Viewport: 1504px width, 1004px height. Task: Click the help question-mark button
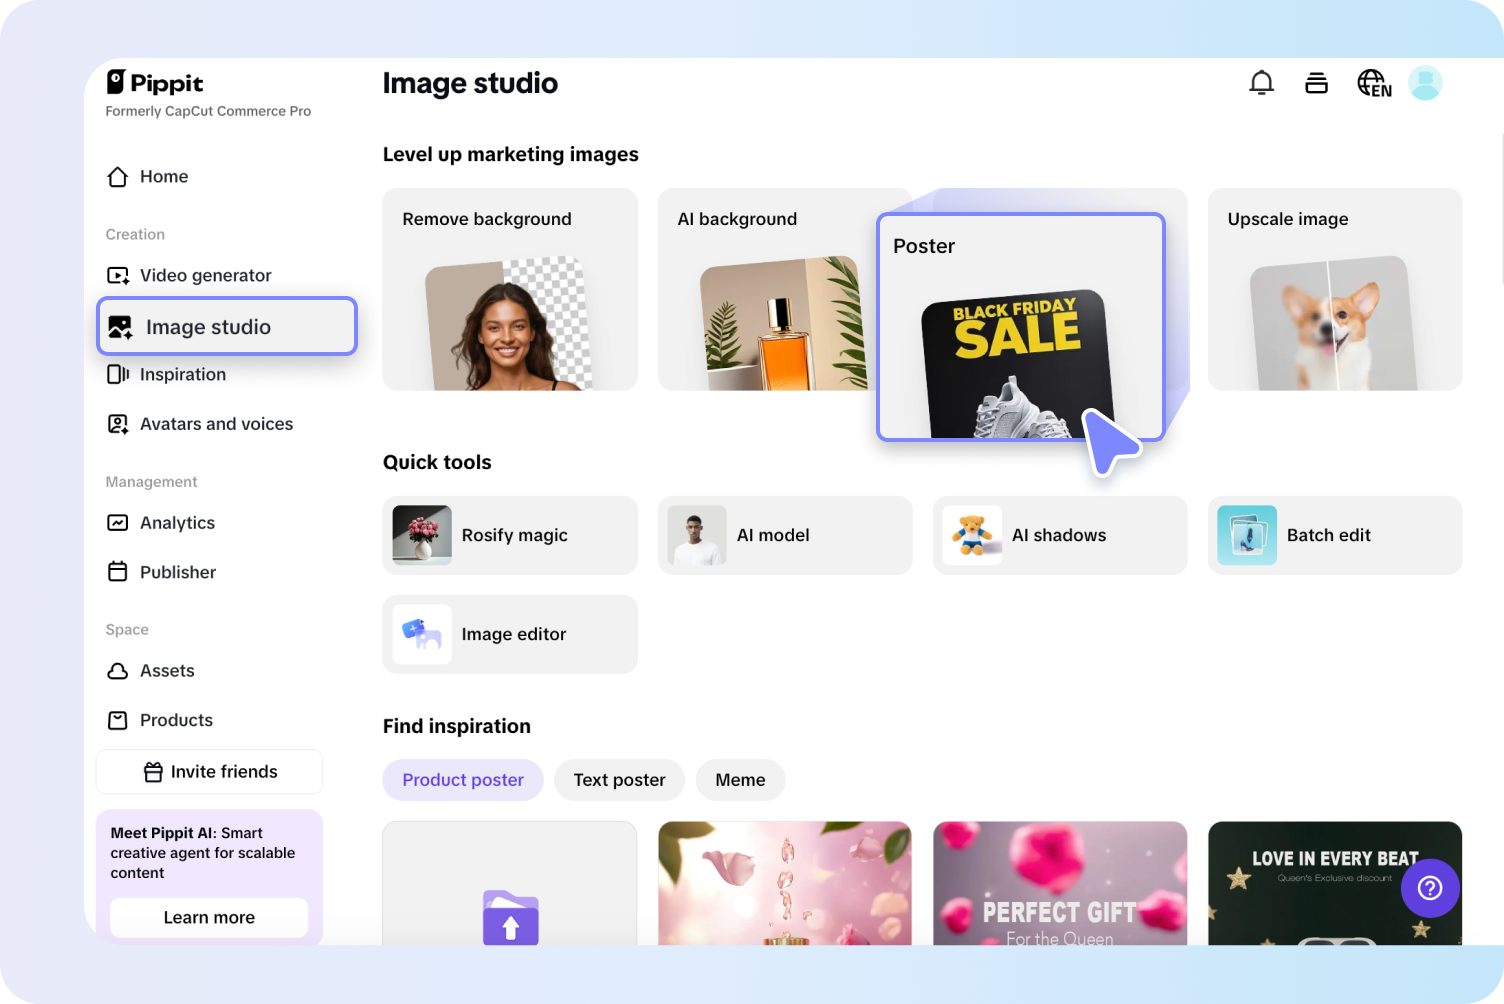[x=1430, y=888]
